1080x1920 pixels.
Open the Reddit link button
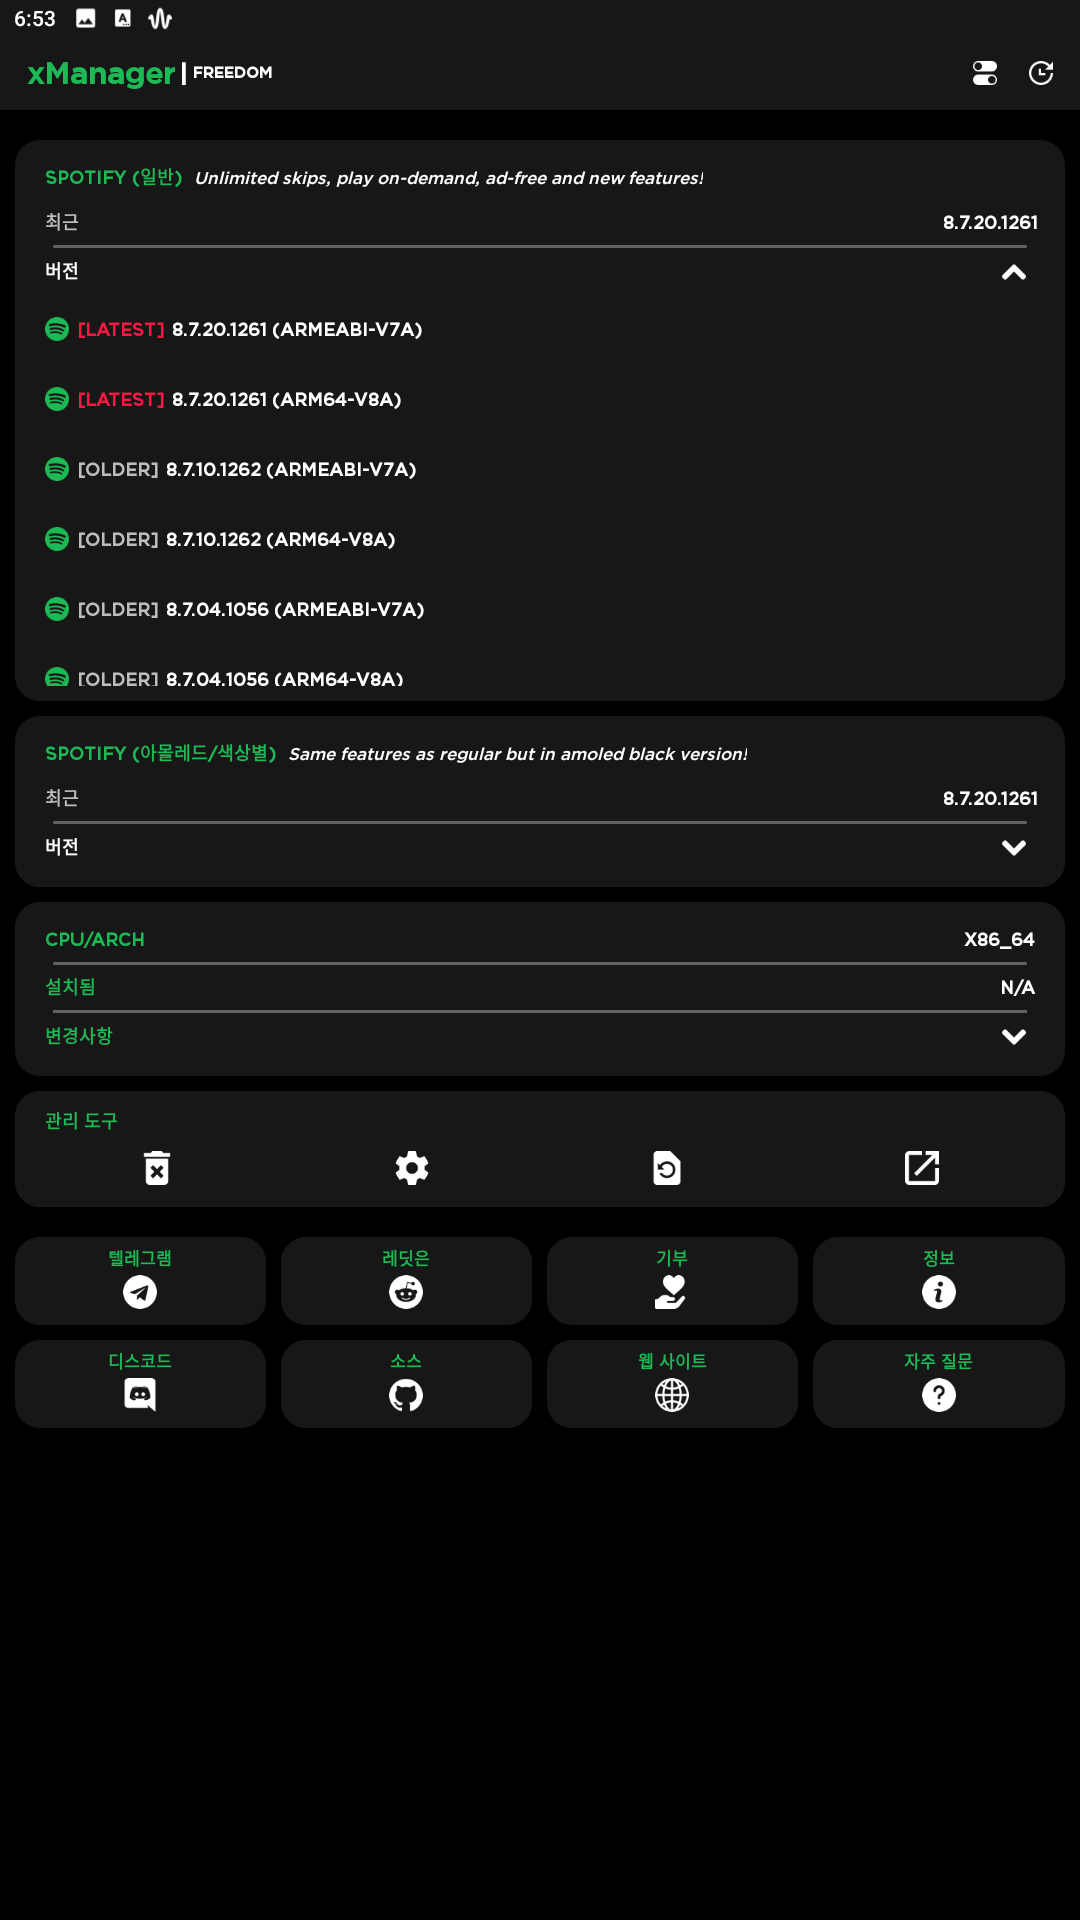(x=406, y=1281)
